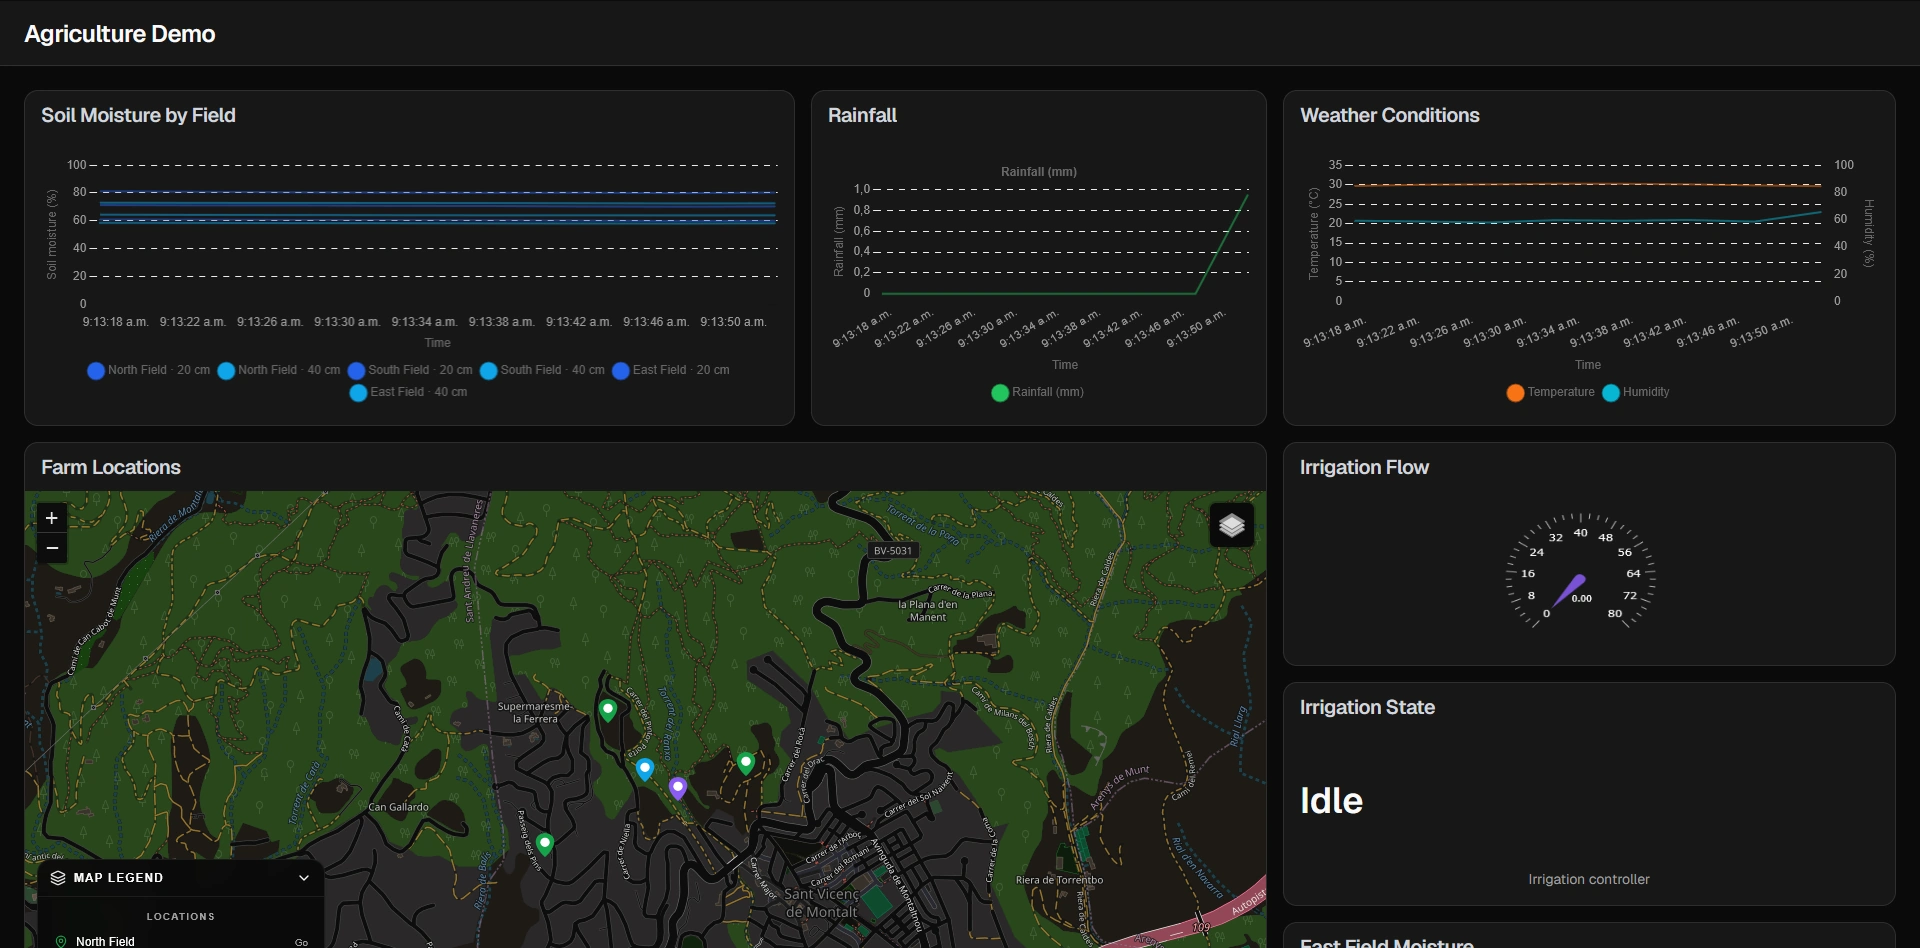Click the blue location marker on map

click(x=645, y=769)
